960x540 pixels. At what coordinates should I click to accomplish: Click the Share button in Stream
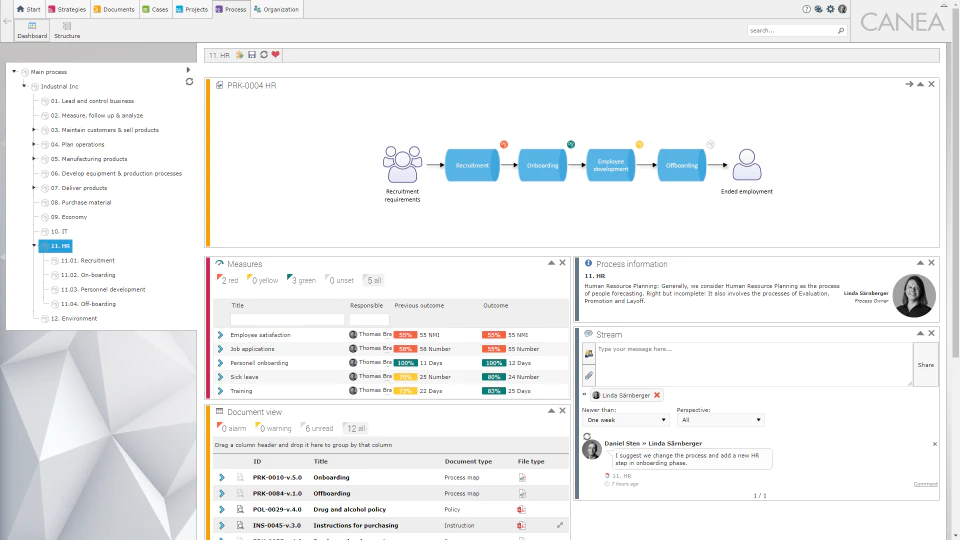click(926, 365)
